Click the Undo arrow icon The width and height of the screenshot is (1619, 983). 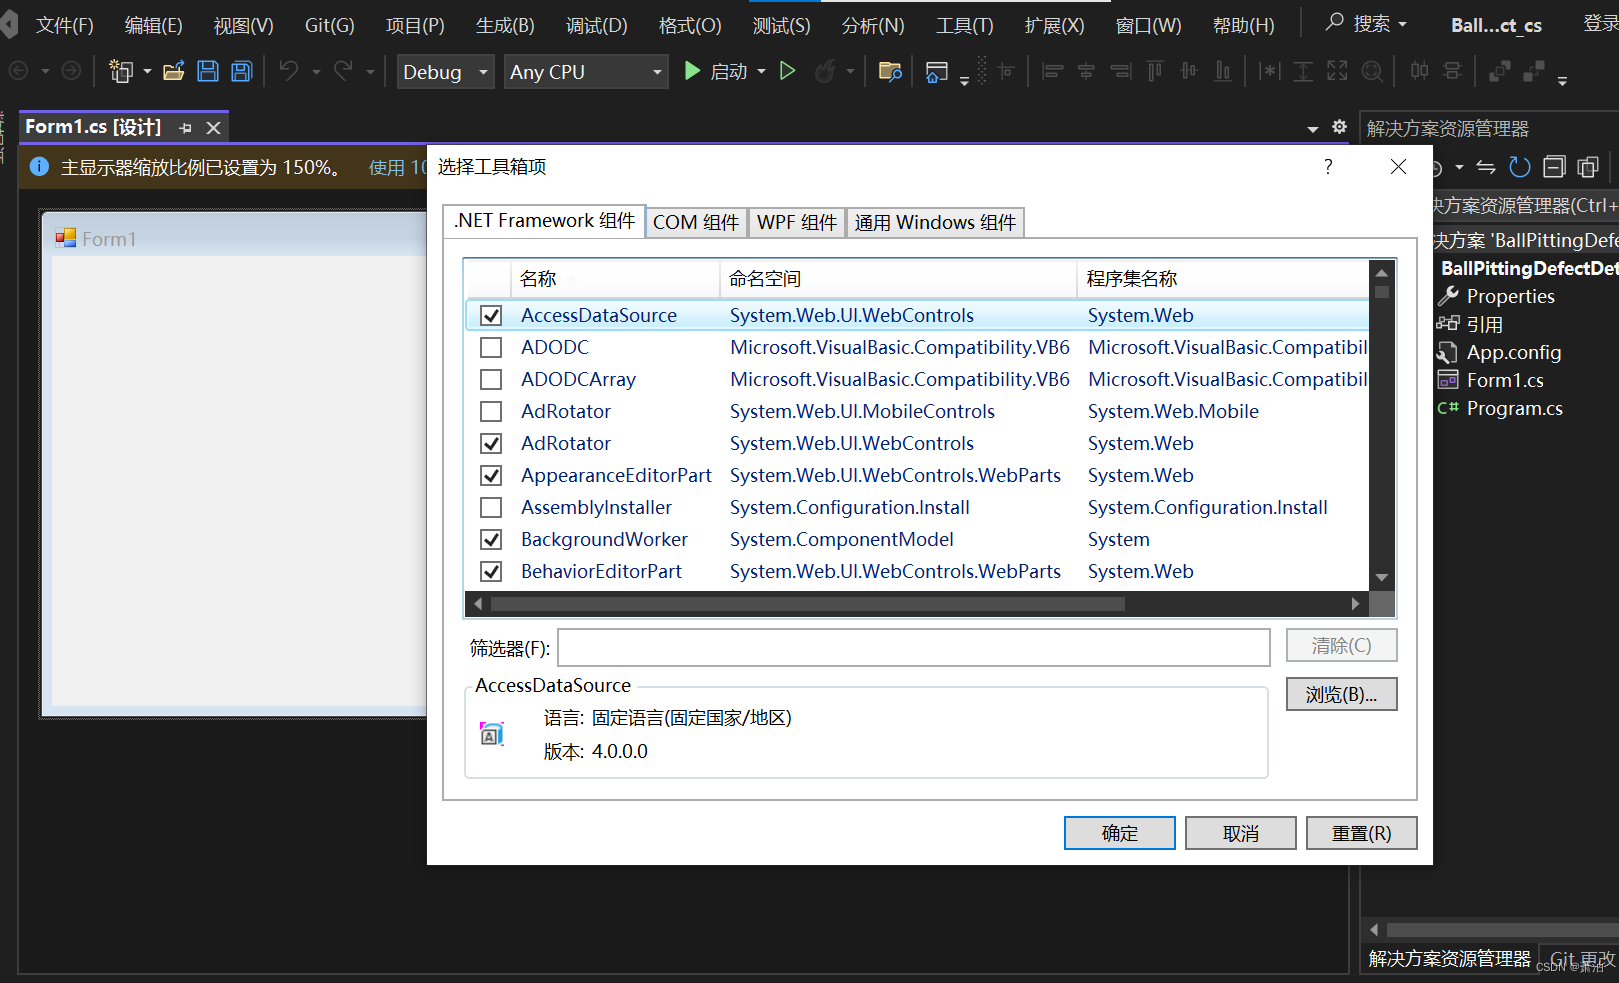click(x=289, y=71)
